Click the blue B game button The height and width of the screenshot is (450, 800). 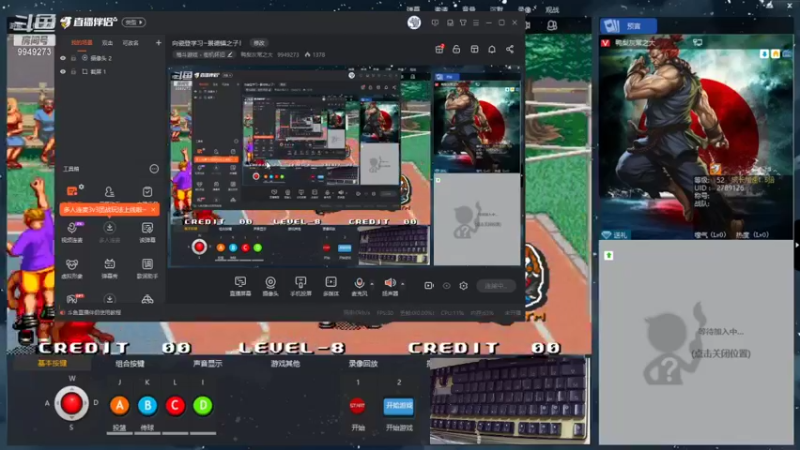click(147, 406)
